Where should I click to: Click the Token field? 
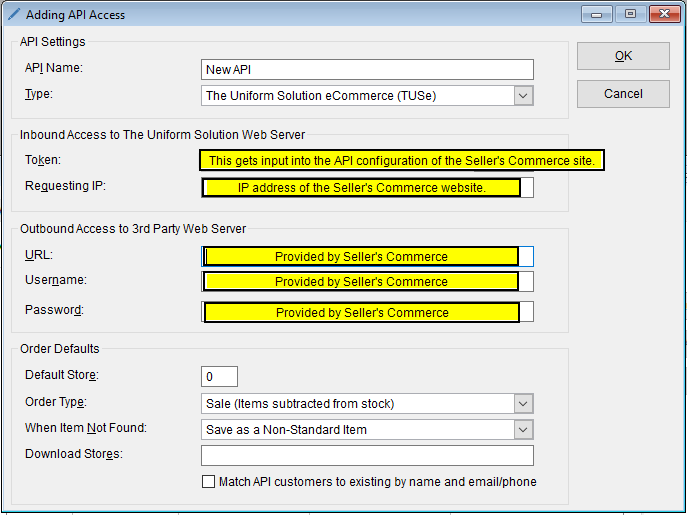(x=402, y=160)
